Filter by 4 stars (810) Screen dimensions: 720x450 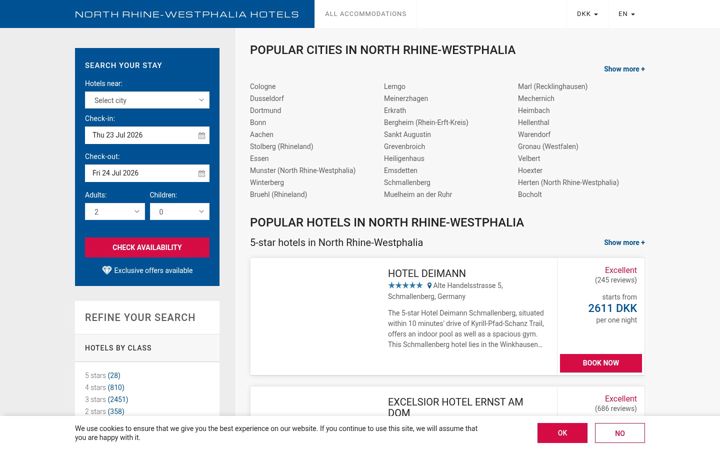click(104, 388)
